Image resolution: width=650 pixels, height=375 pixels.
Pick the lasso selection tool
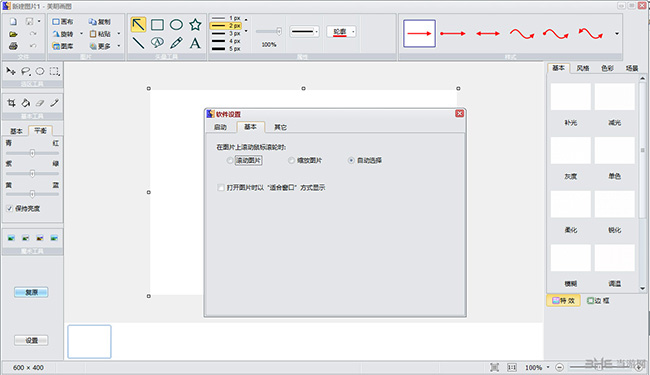pyautogui.click(x=26, y=71)
